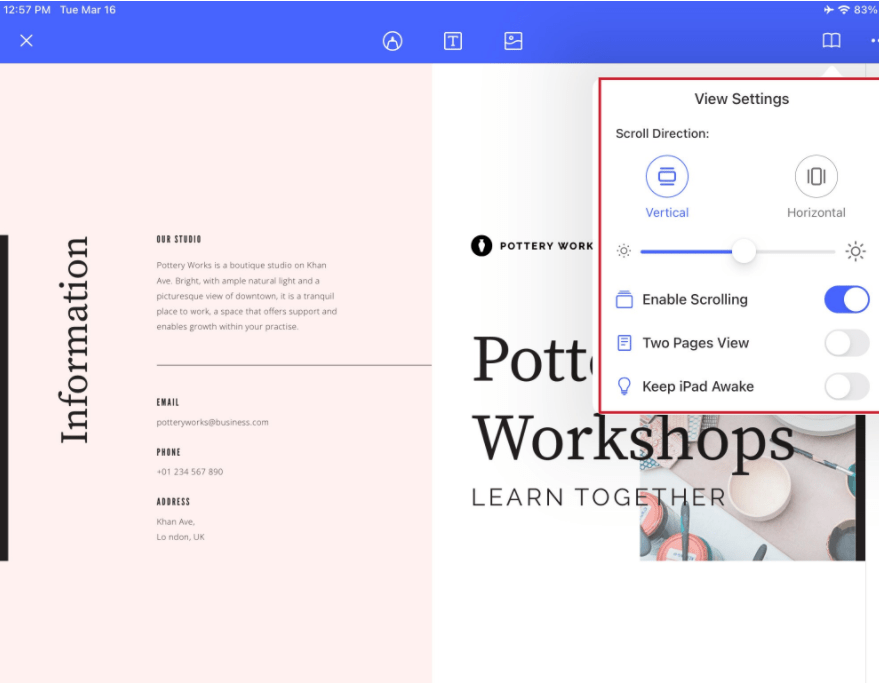Choose Horizontal scroll direction icon

click(816, 177)
